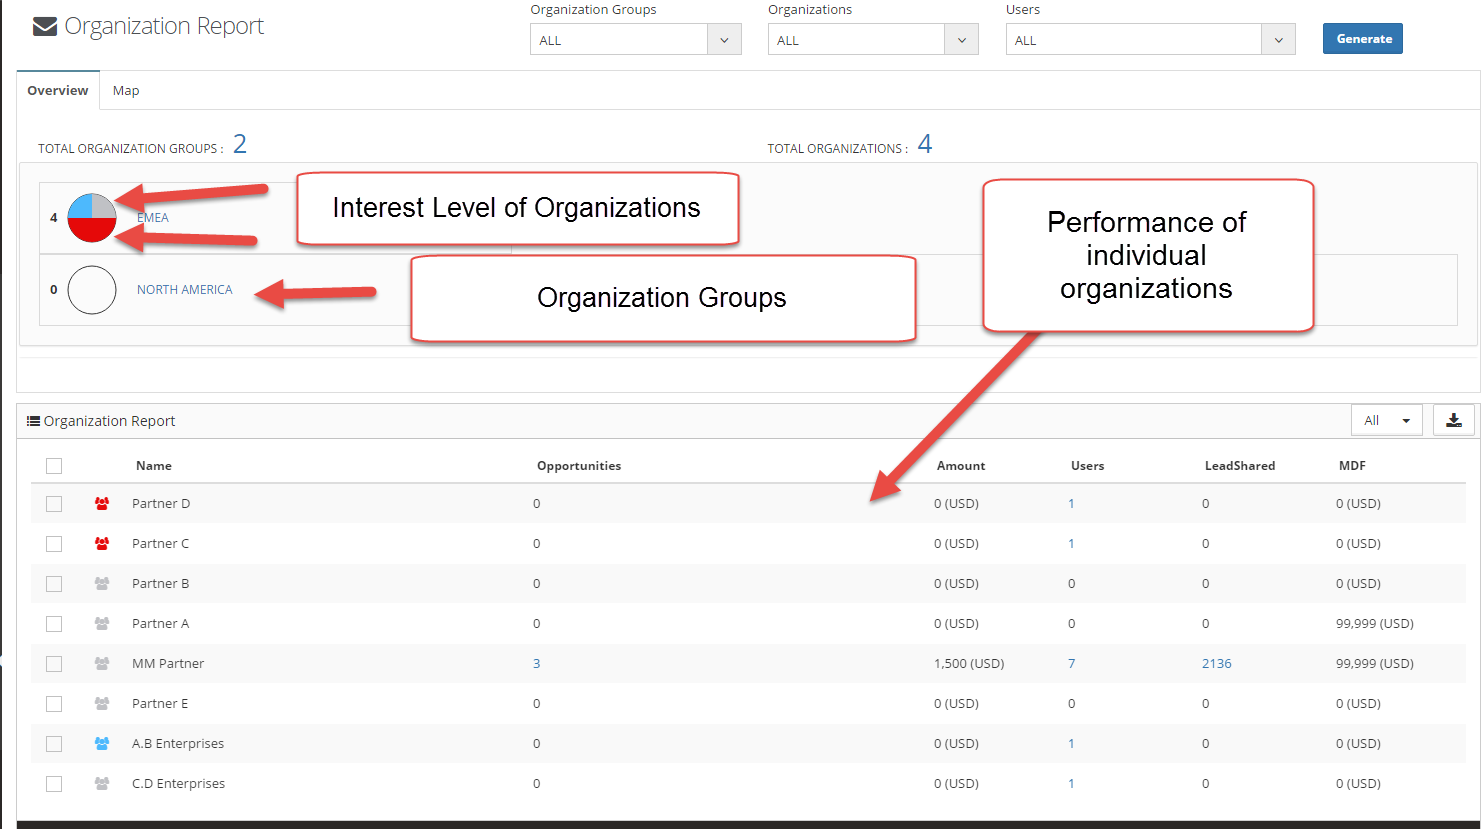Switch to the Map tab
Screen dimensions: 1483x829
[x=126, y=90]
